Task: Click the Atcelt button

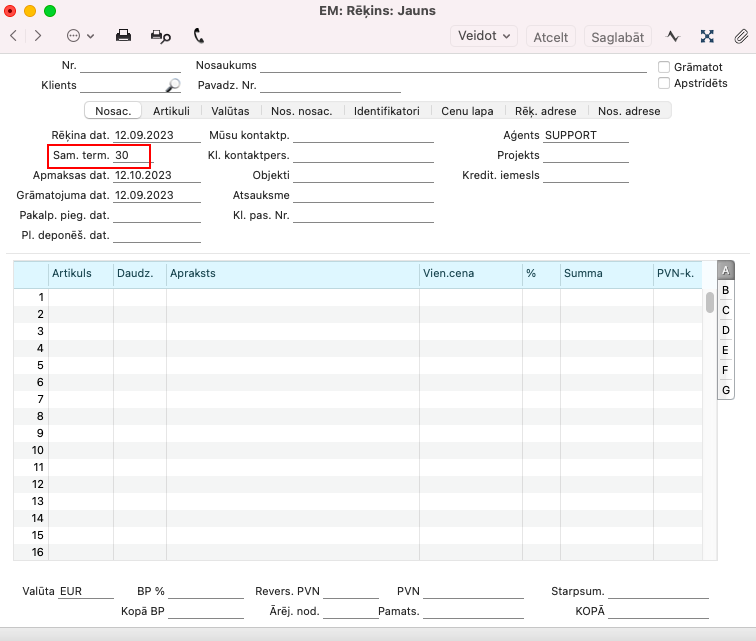Action: tap(551, 36)
